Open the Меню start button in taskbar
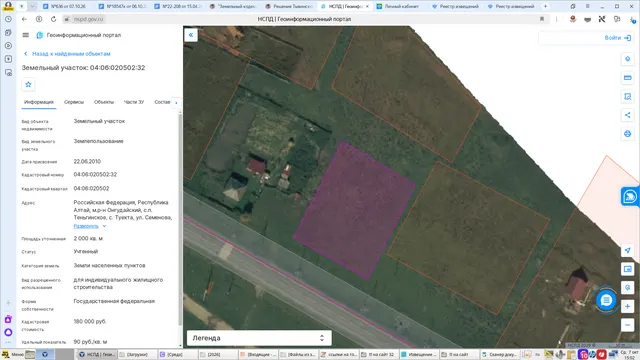Screen dimensions: 640x360 (13, 354)
